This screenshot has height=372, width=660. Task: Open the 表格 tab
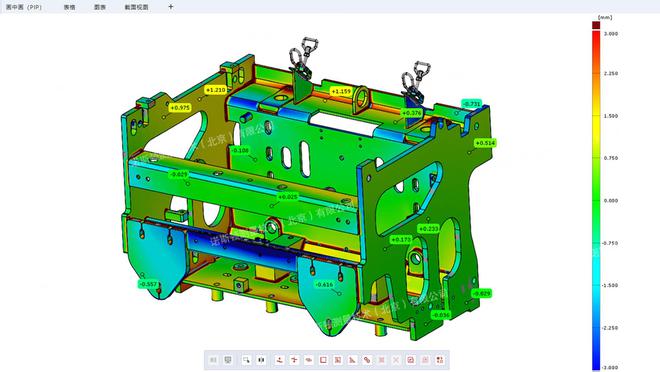point(69,7)
